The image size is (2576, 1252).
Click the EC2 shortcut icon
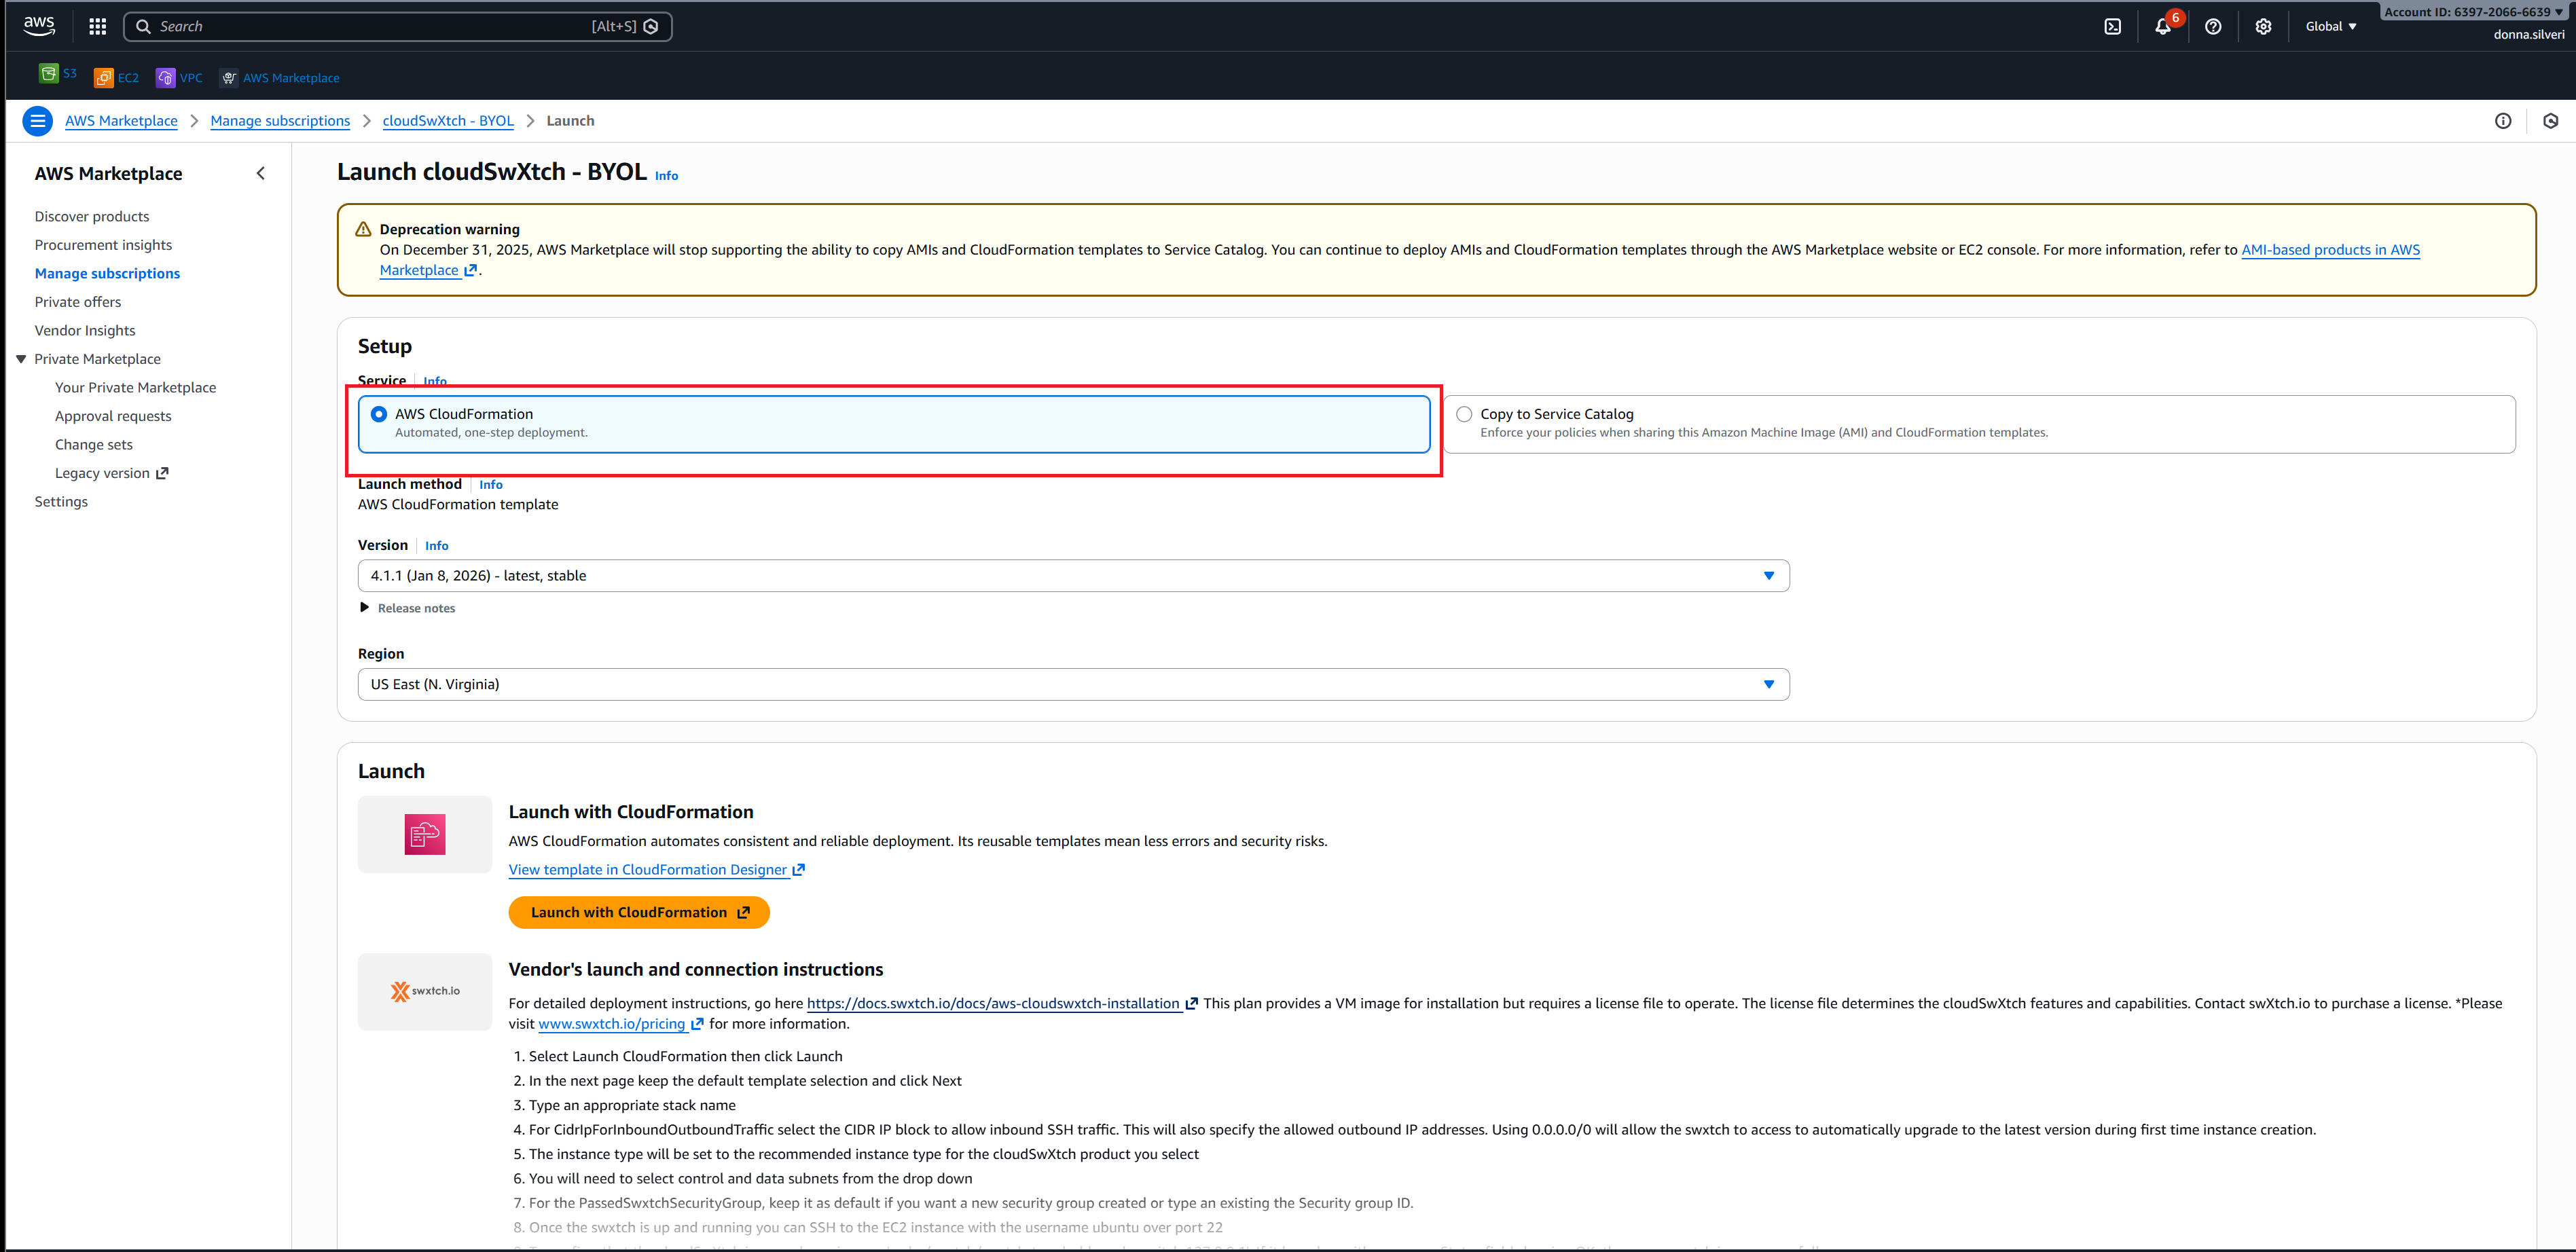[104, 78]
